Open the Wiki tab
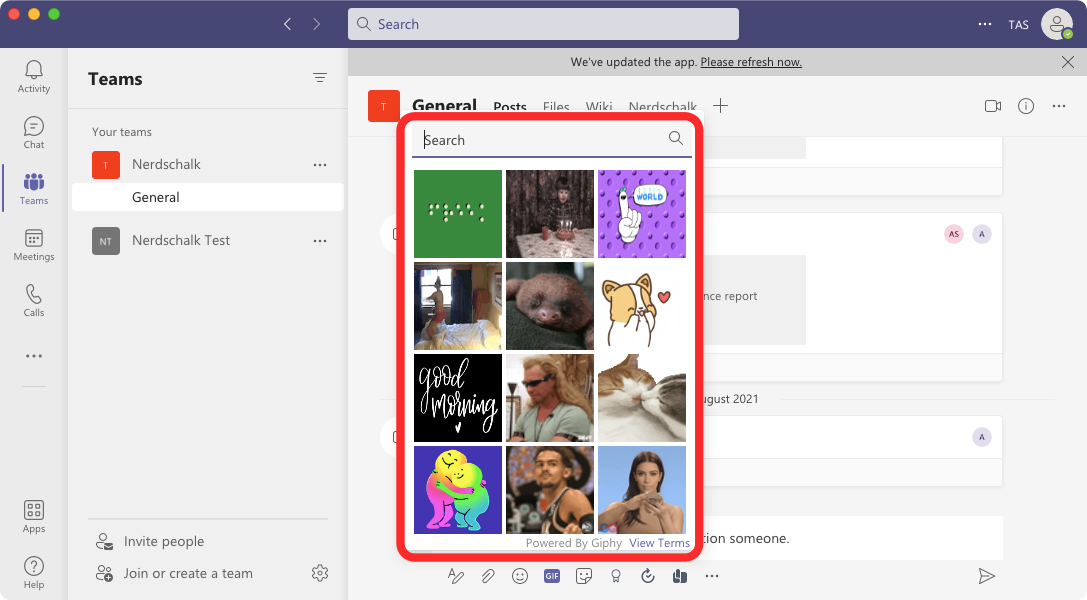Viewport: 1087px width, 600px height. [x=599, y=106]
